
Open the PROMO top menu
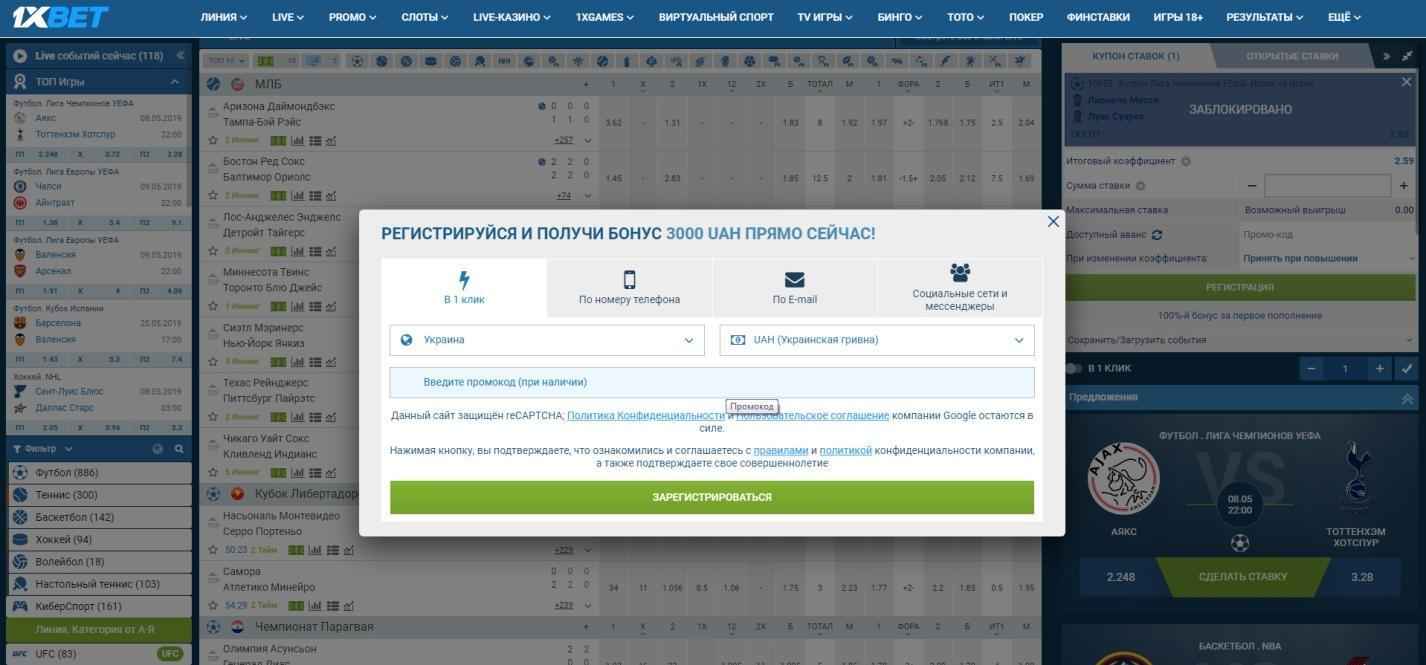pyautogui.click(x=353, y=17)
